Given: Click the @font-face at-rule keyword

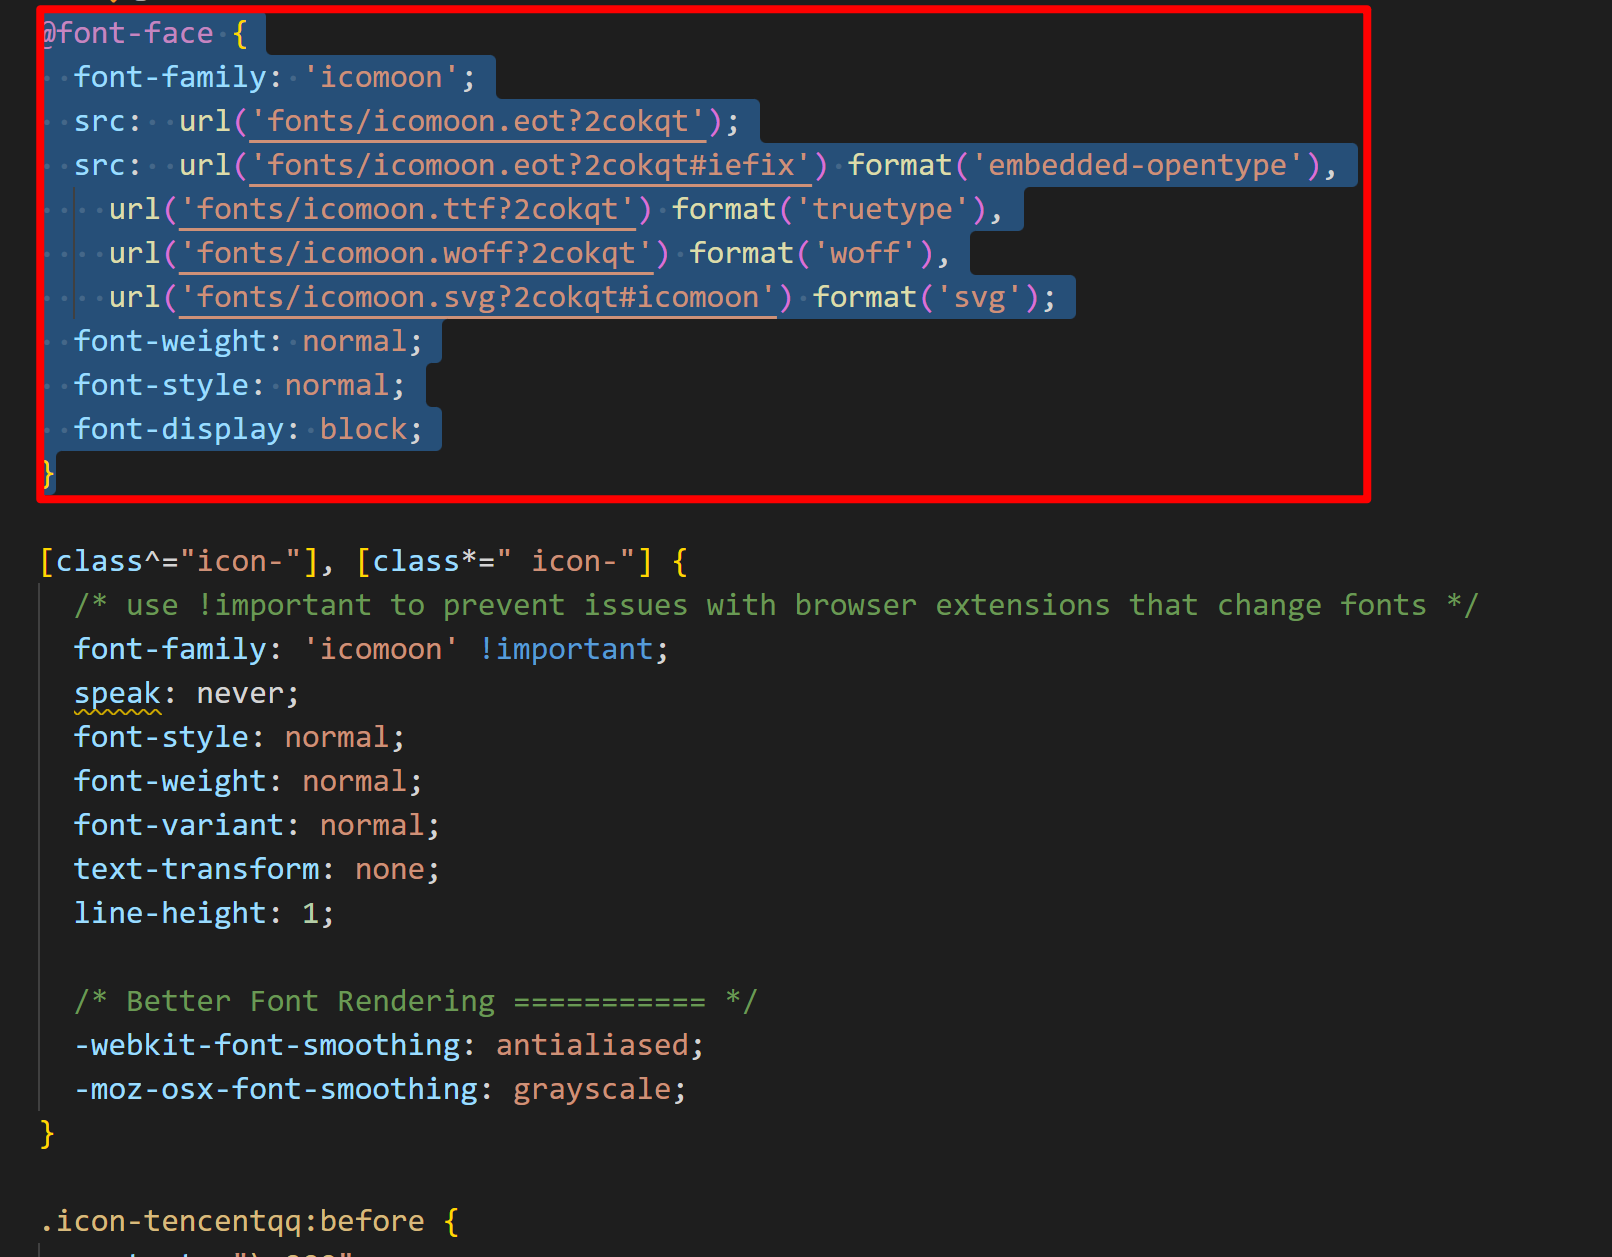Looking at the screenshot, I should [128, 33].
